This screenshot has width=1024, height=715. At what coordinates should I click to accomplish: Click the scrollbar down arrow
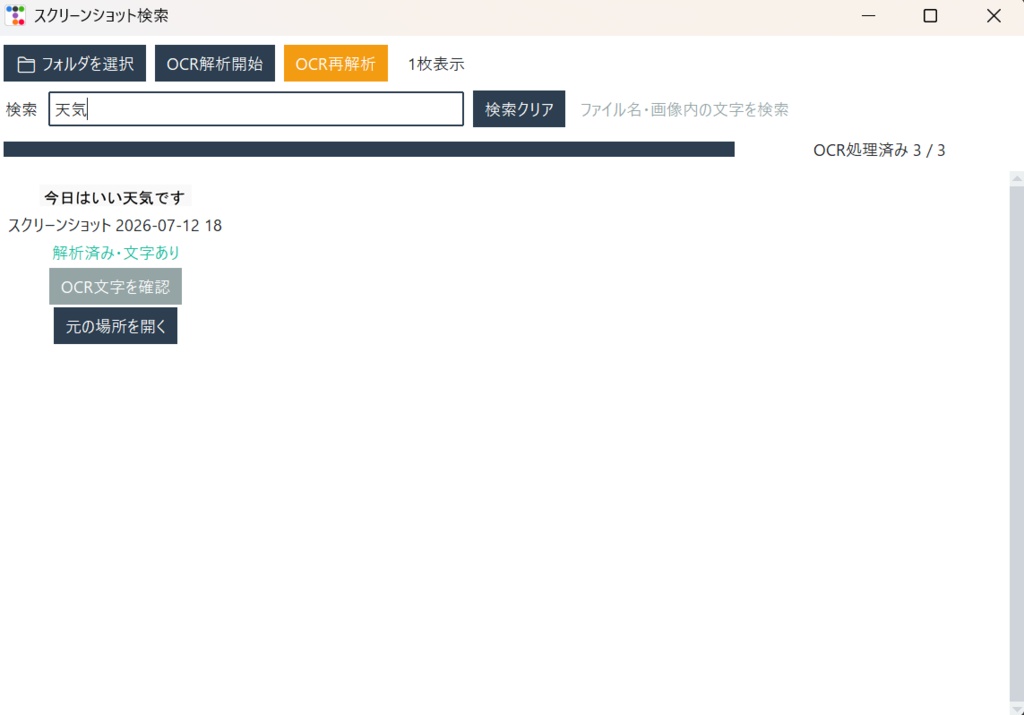coord(1017,708)
